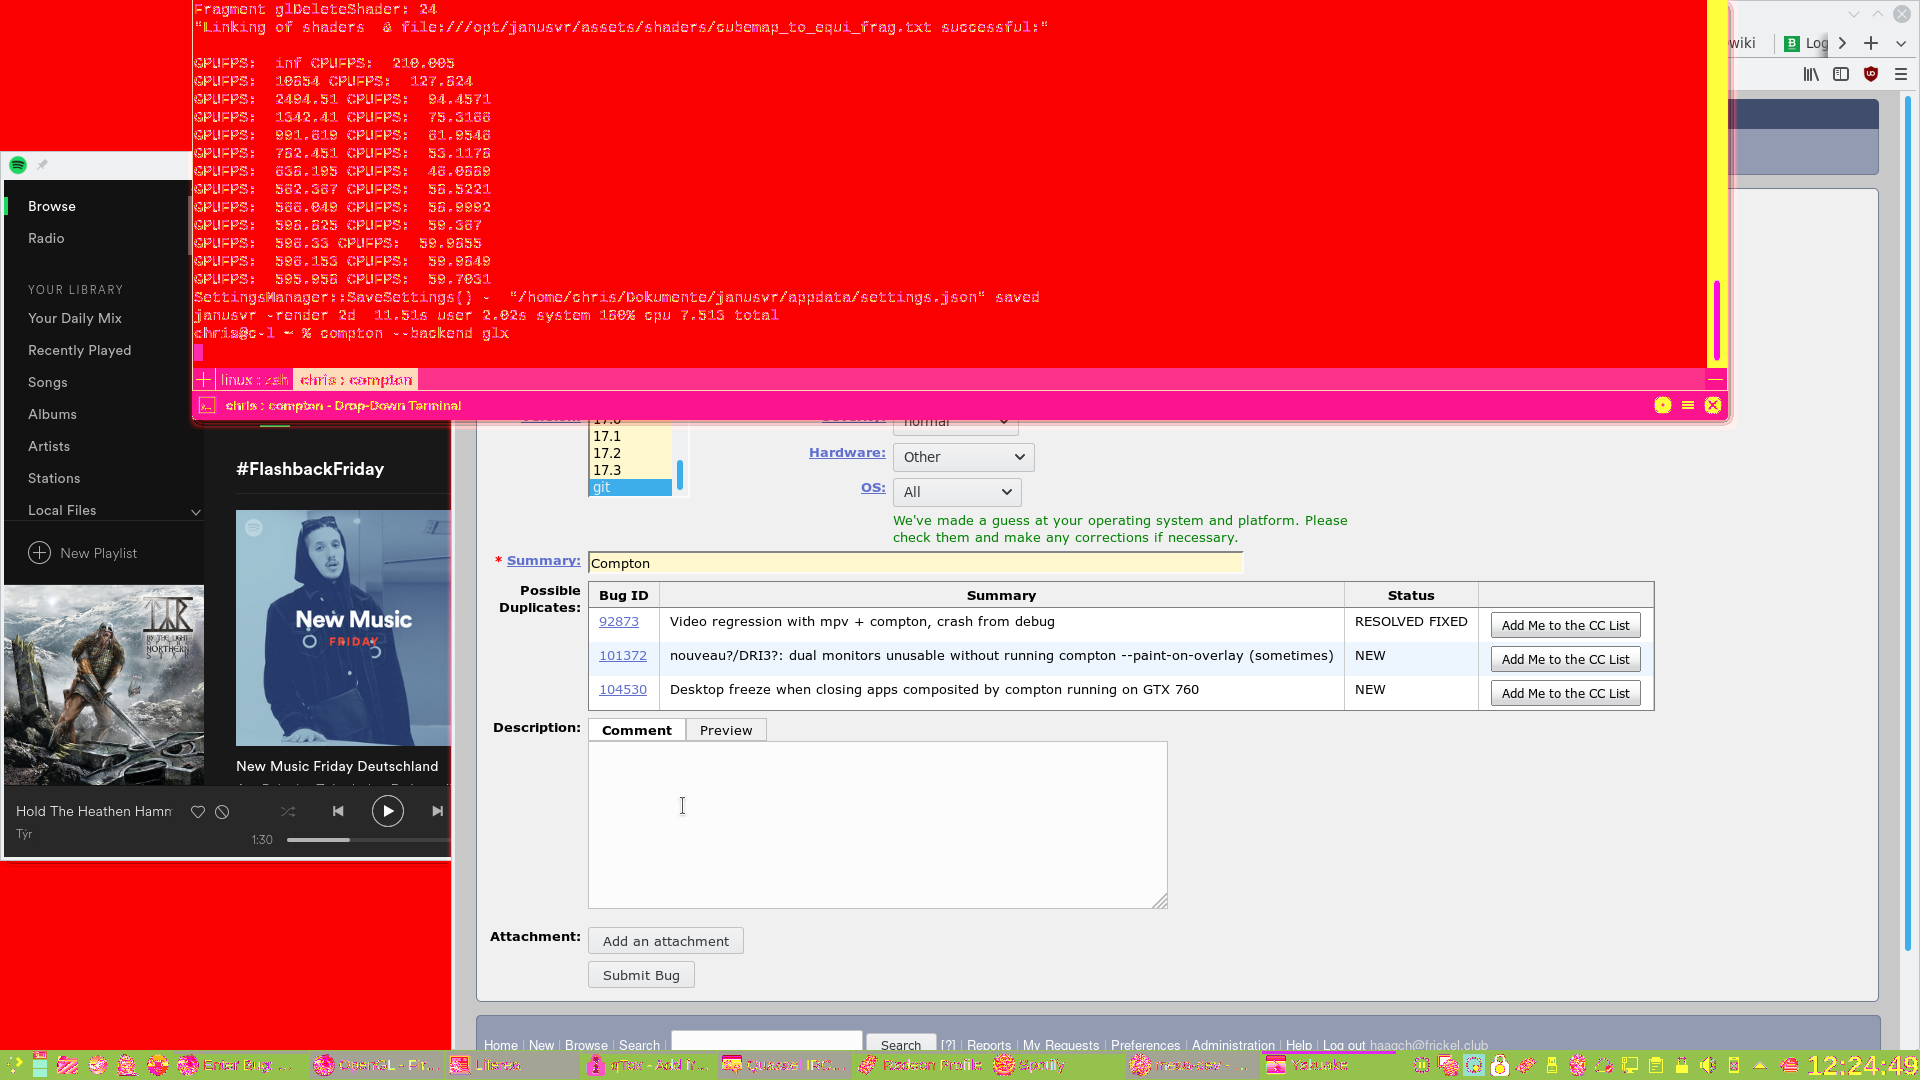Viewport: 1920px width, 1080px height.
Task: Toggle shuffle in Spotify player
Action: click(x=288, y=811)
